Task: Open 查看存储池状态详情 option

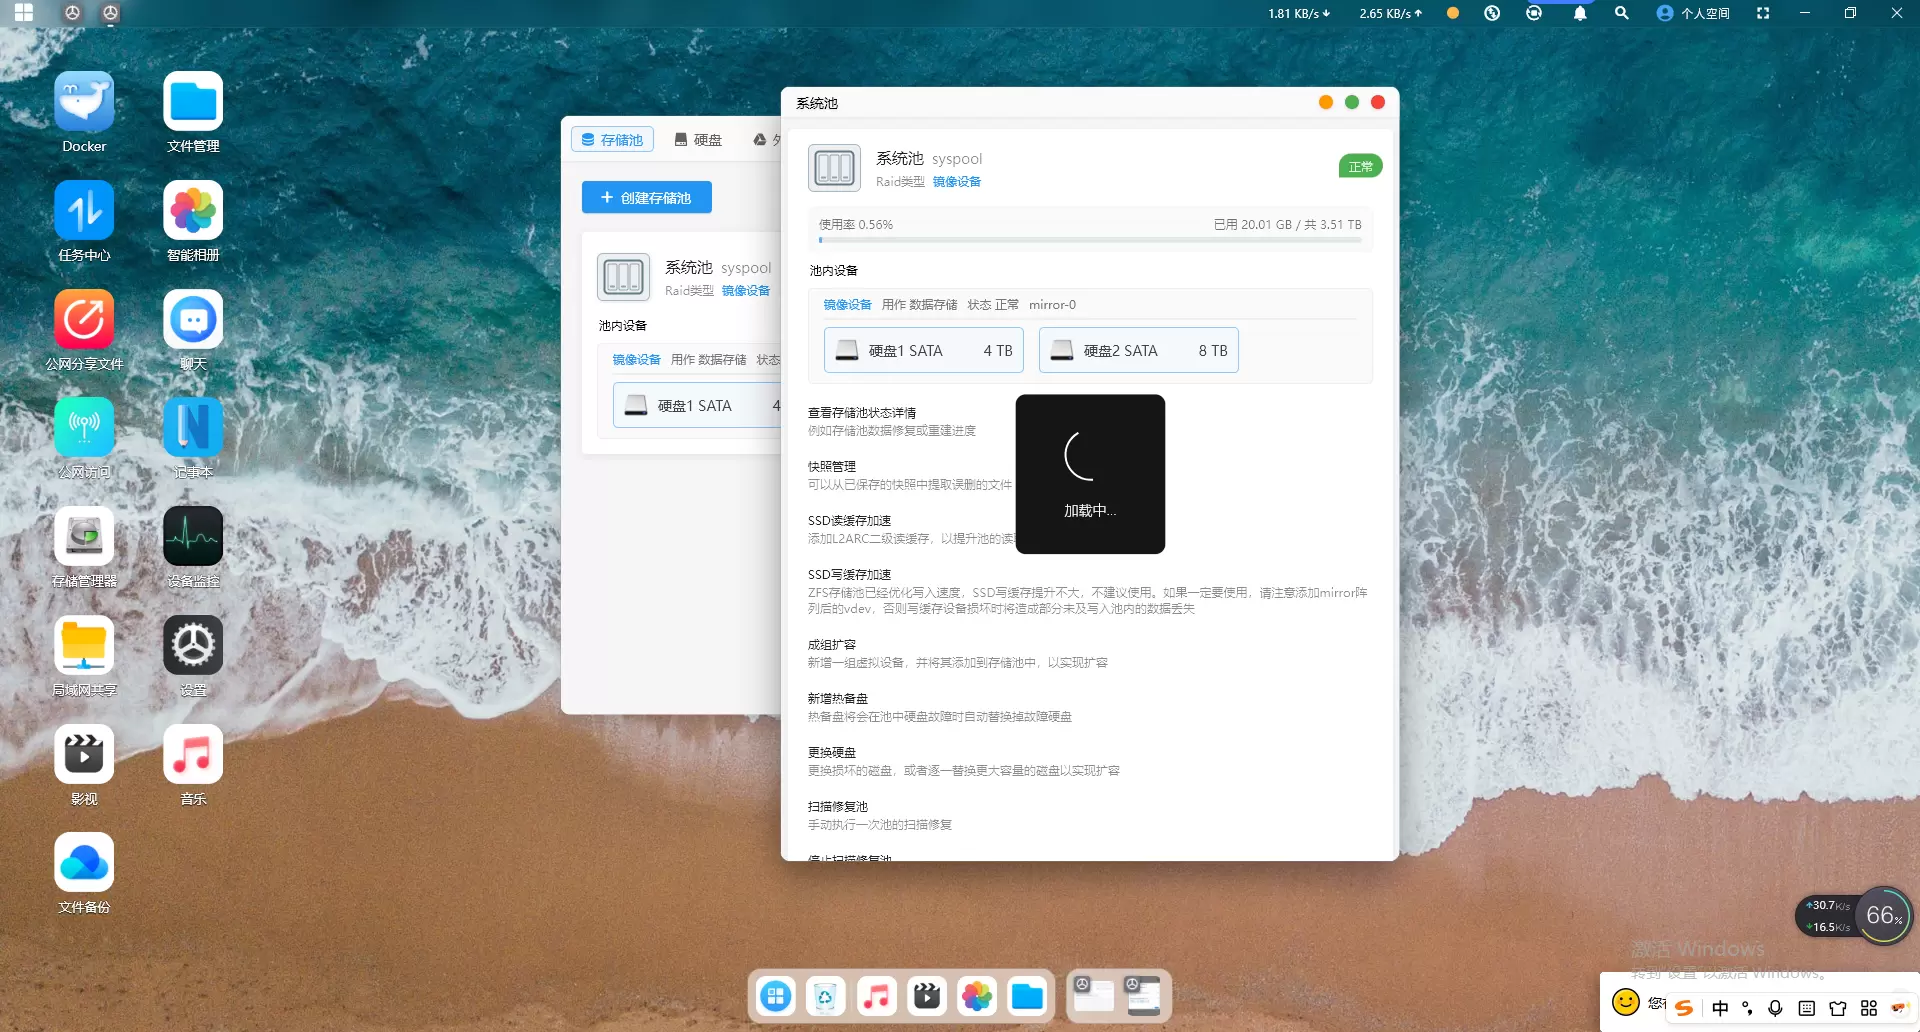Action: point(862,413)
